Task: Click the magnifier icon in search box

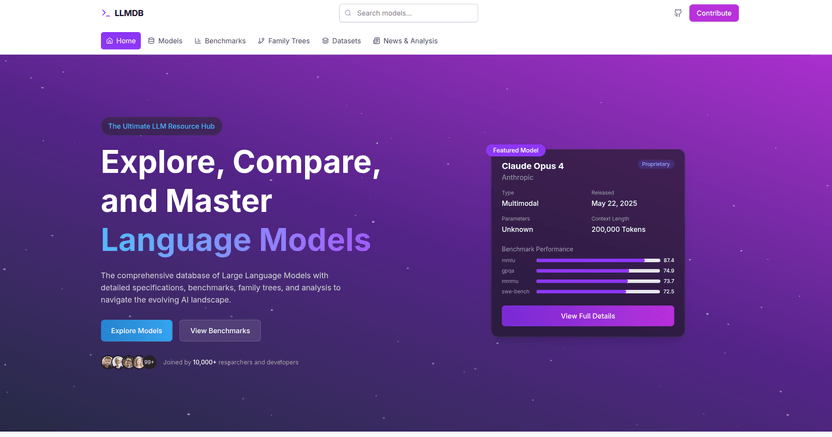Action: point(348,13)
